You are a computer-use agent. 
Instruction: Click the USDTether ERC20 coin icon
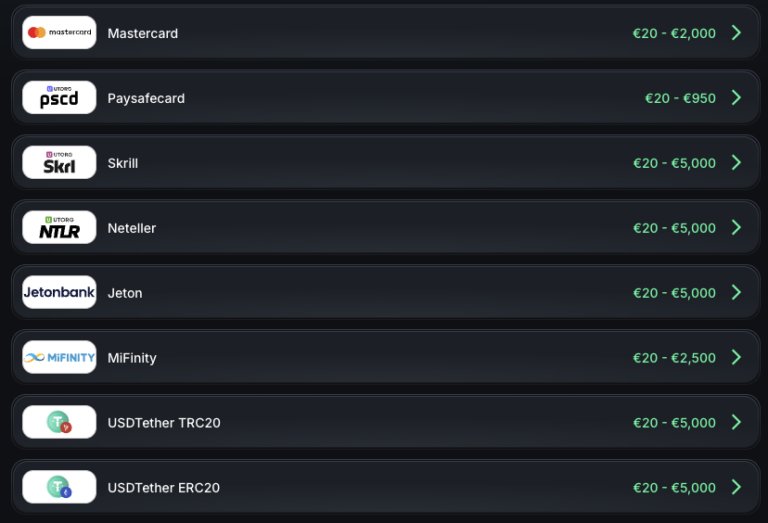[59, 487]
